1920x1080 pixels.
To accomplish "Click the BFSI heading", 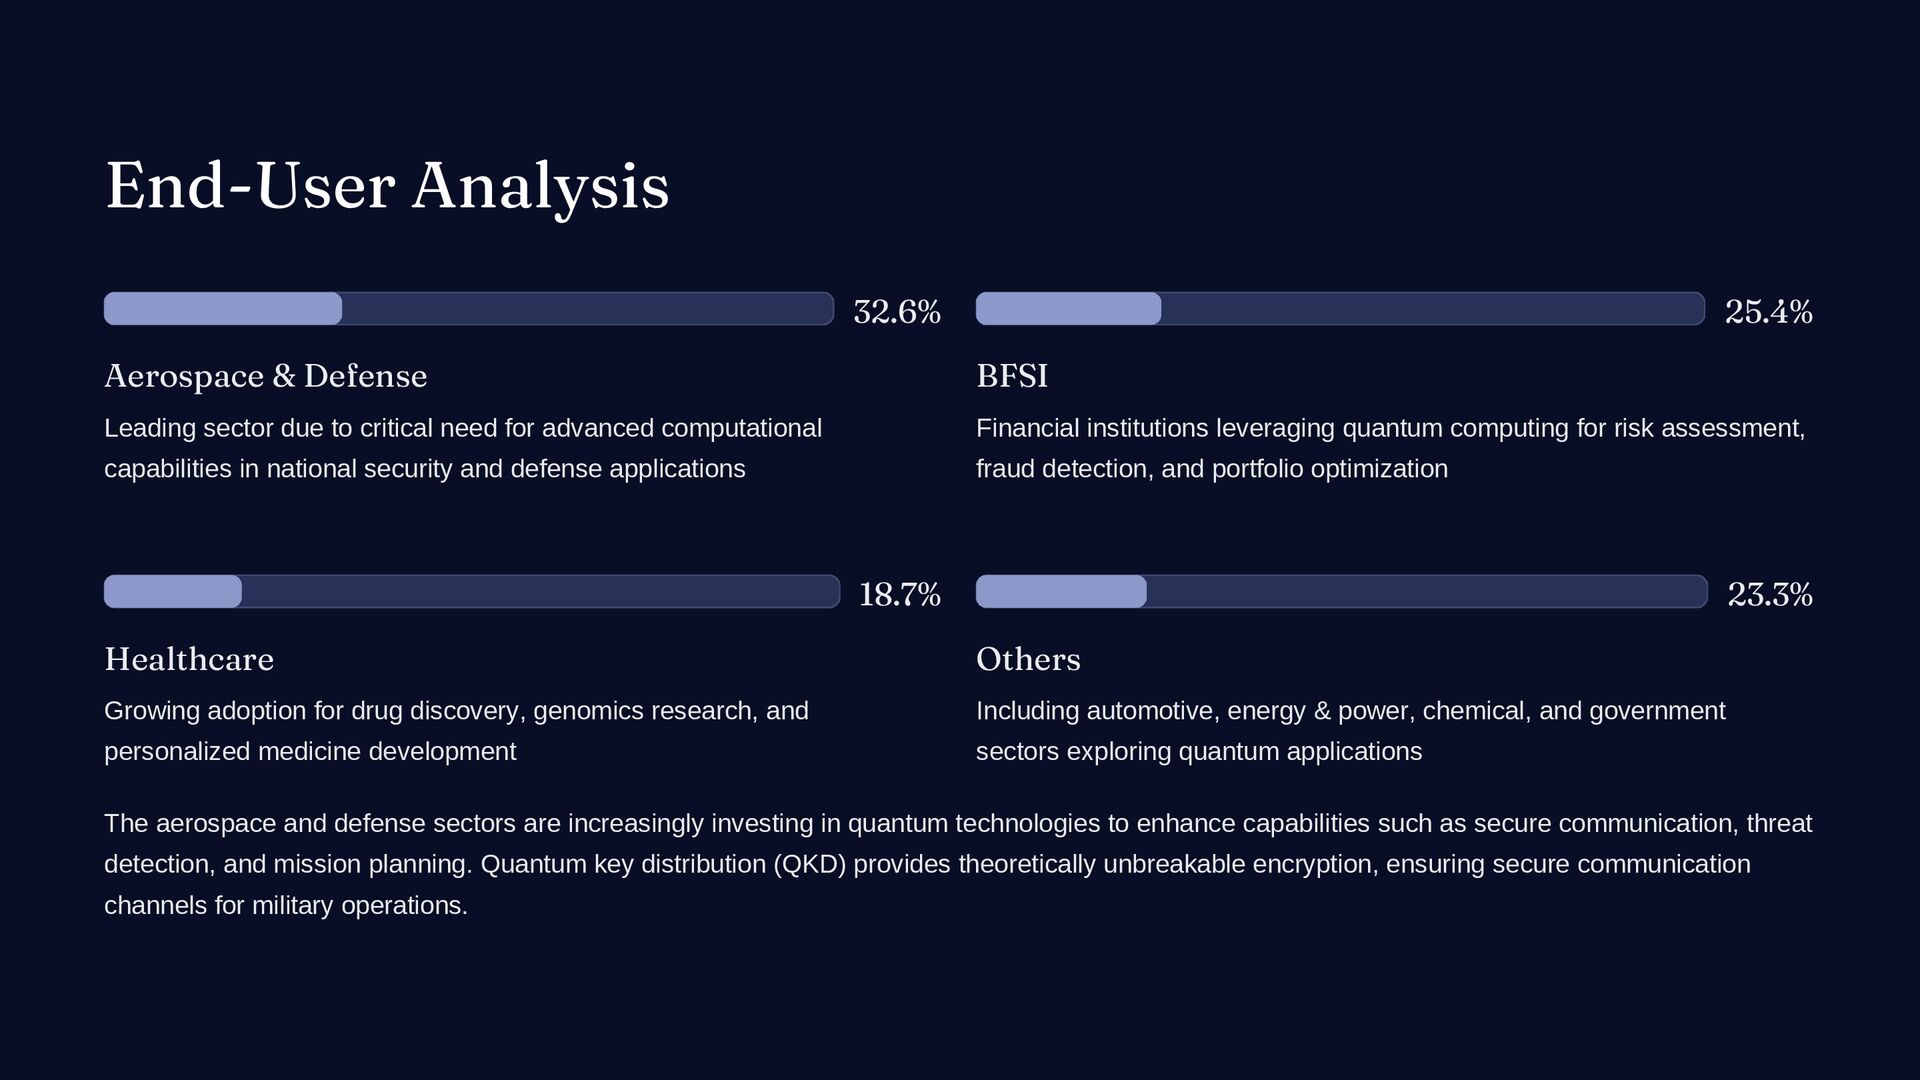I will (x=1012, y=376).
